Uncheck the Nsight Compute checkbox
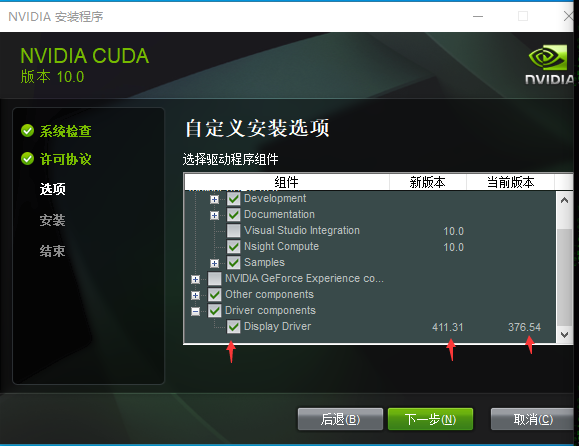 pos(233,246)
